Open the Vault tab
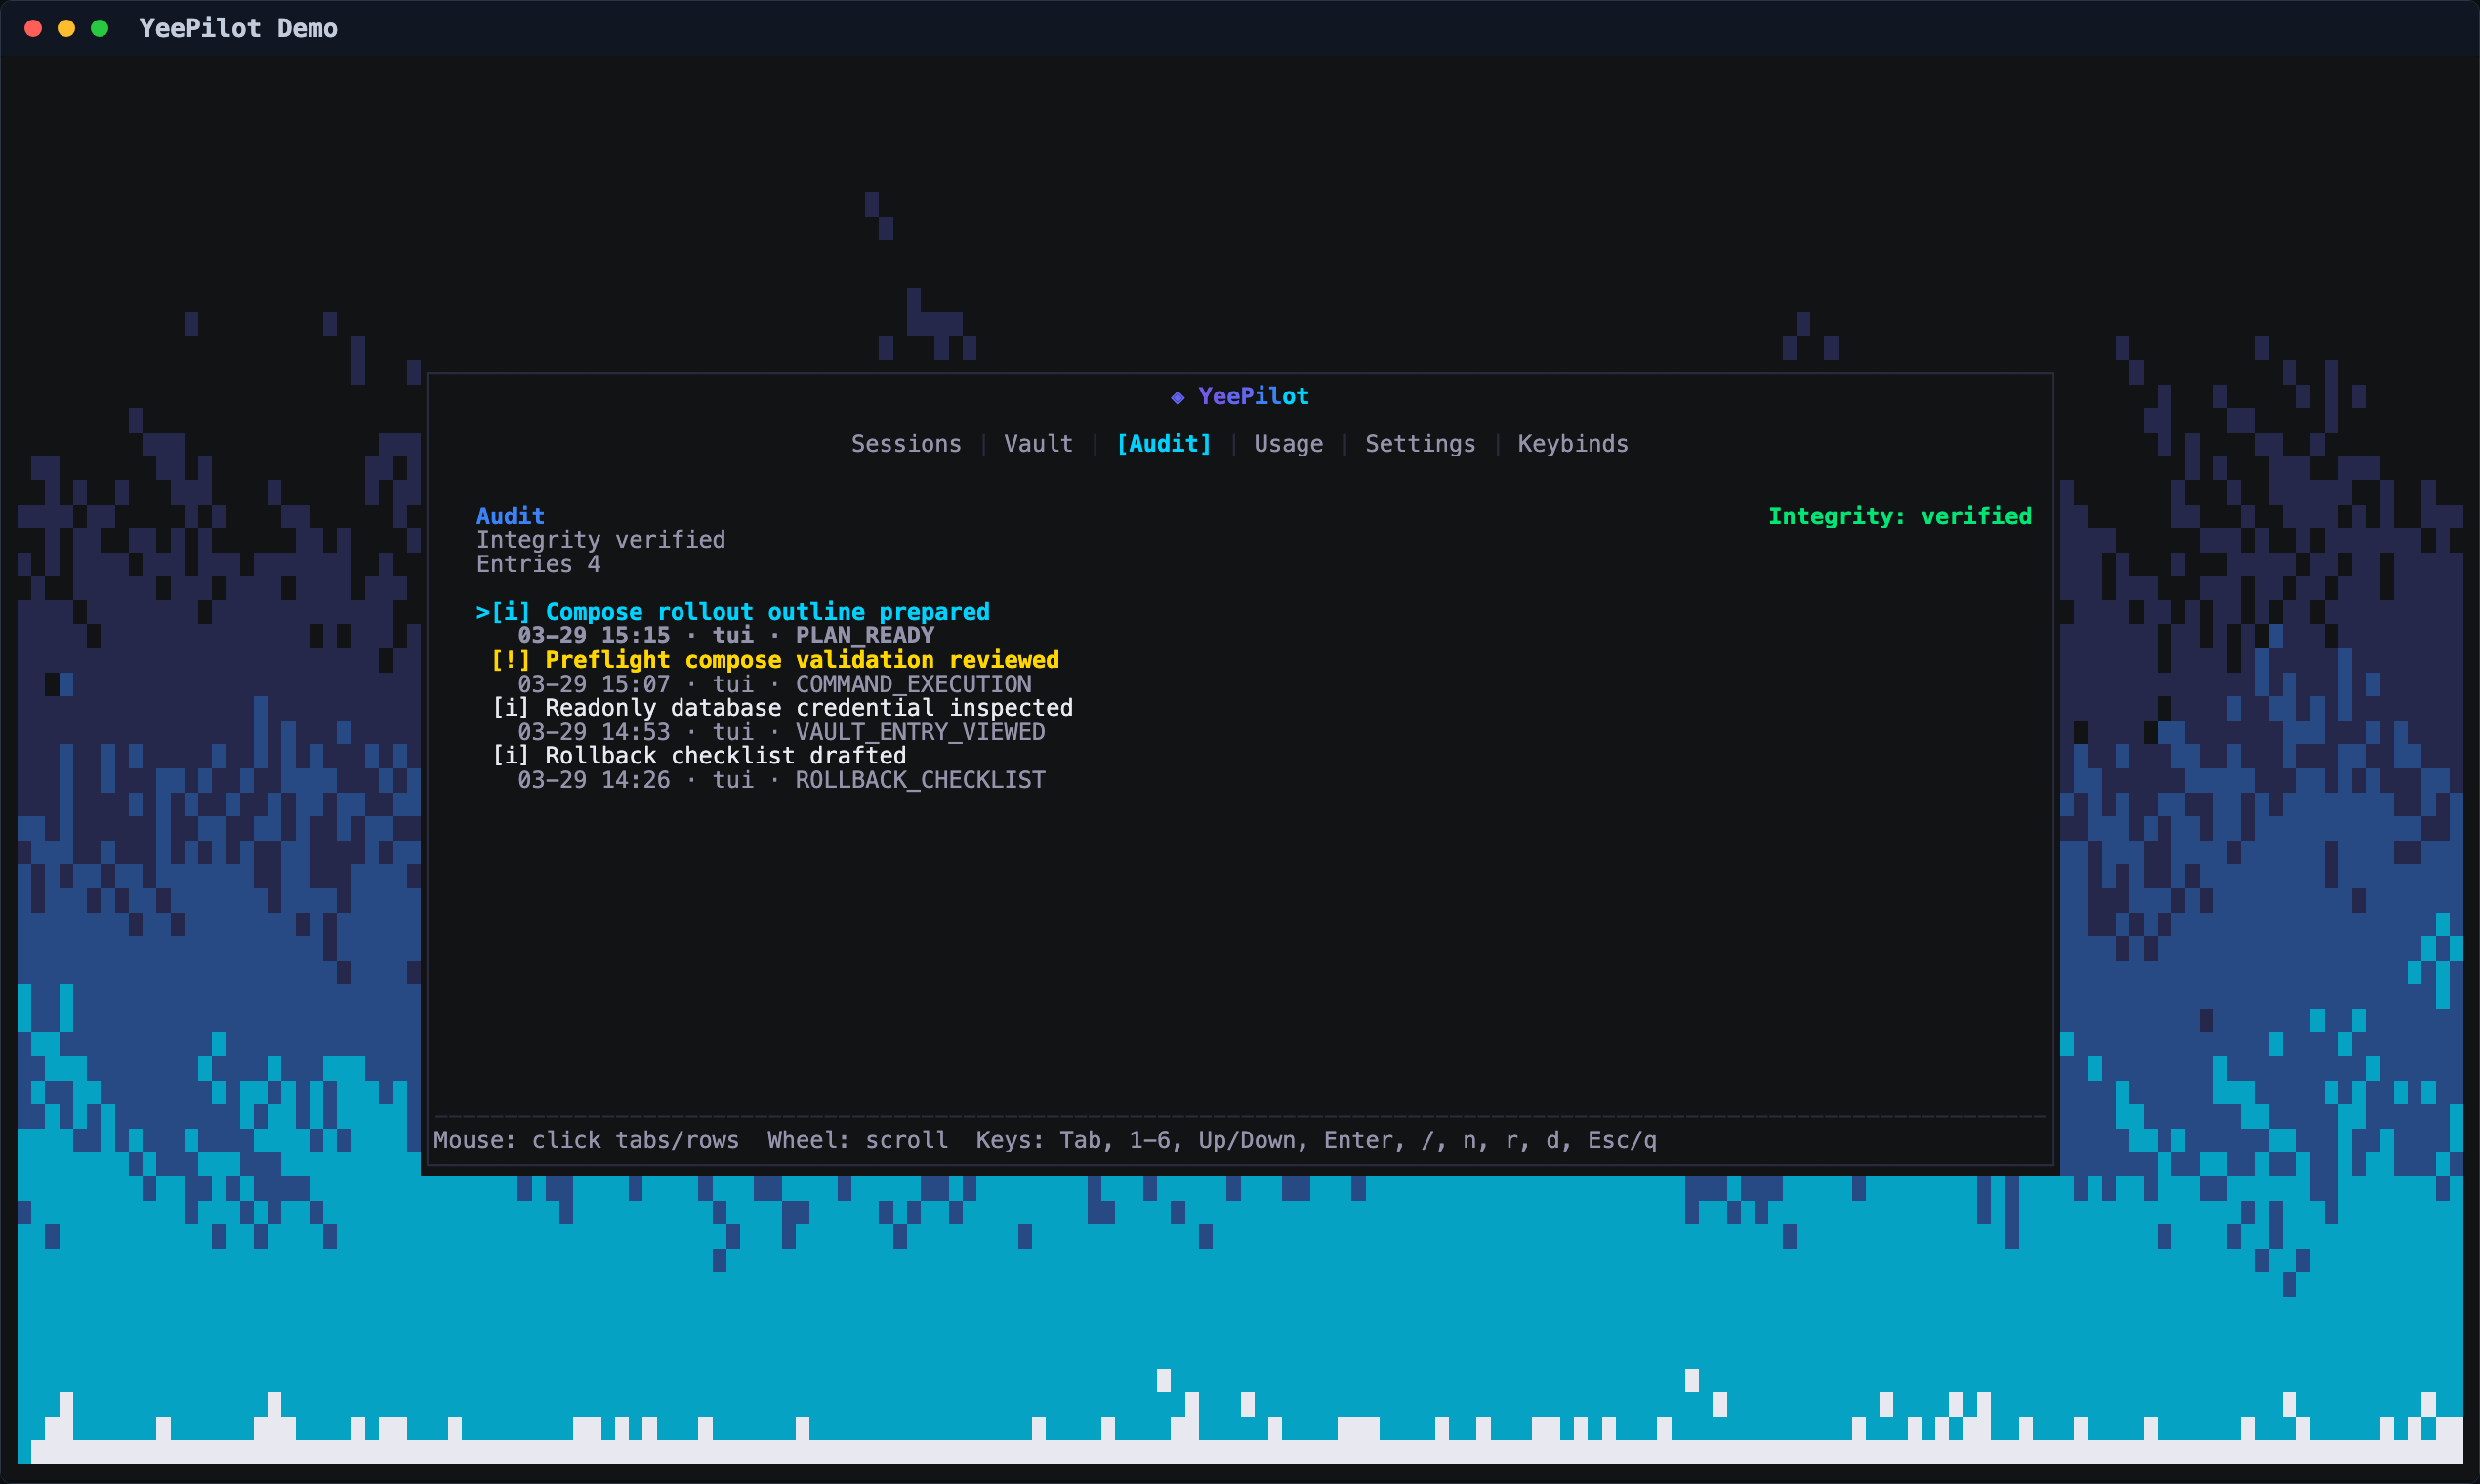2480x1484 pixels. pos(1038,444)
